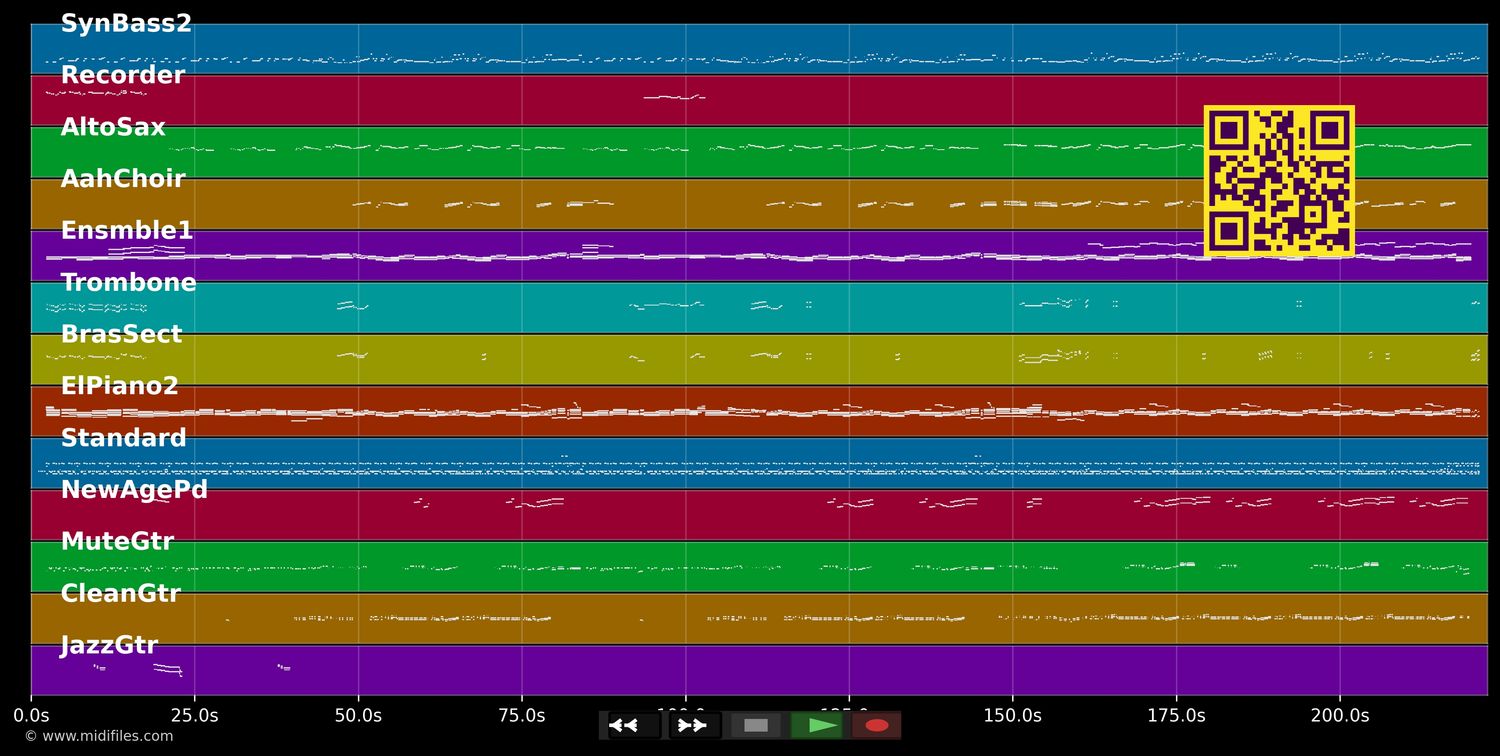
Task: Stop playback with the gray square button
Action: [756, 725]
